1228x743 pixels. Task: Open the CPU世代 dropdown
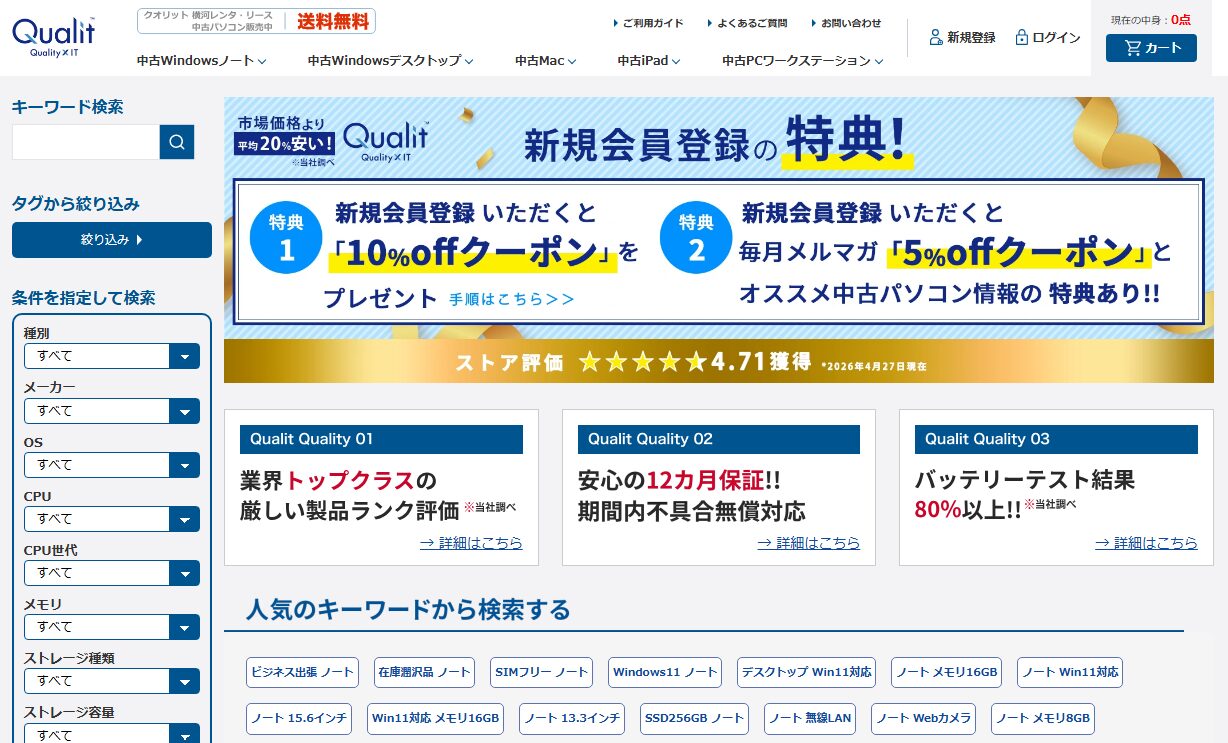click(x=112, y=573)
